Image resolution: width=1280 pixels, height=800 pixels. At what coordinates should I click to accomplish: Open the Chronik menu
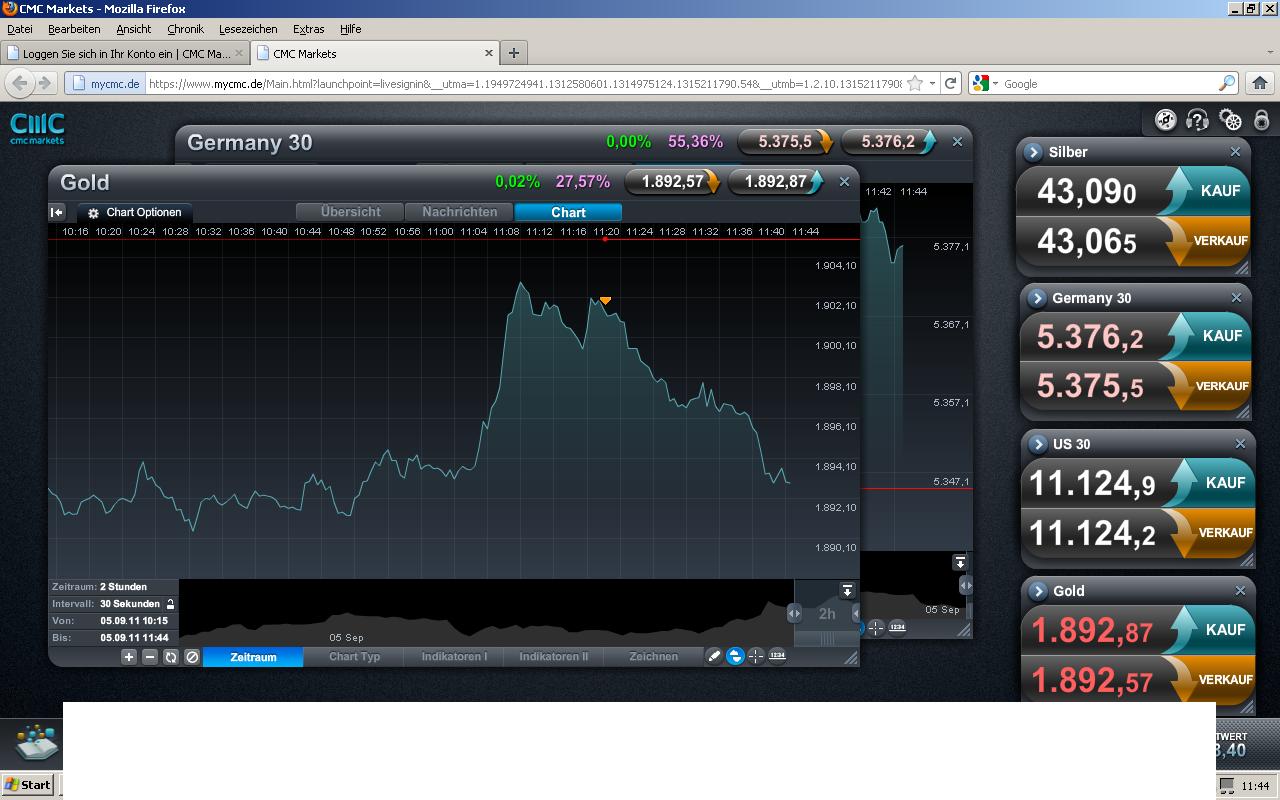tap(185, 29)
